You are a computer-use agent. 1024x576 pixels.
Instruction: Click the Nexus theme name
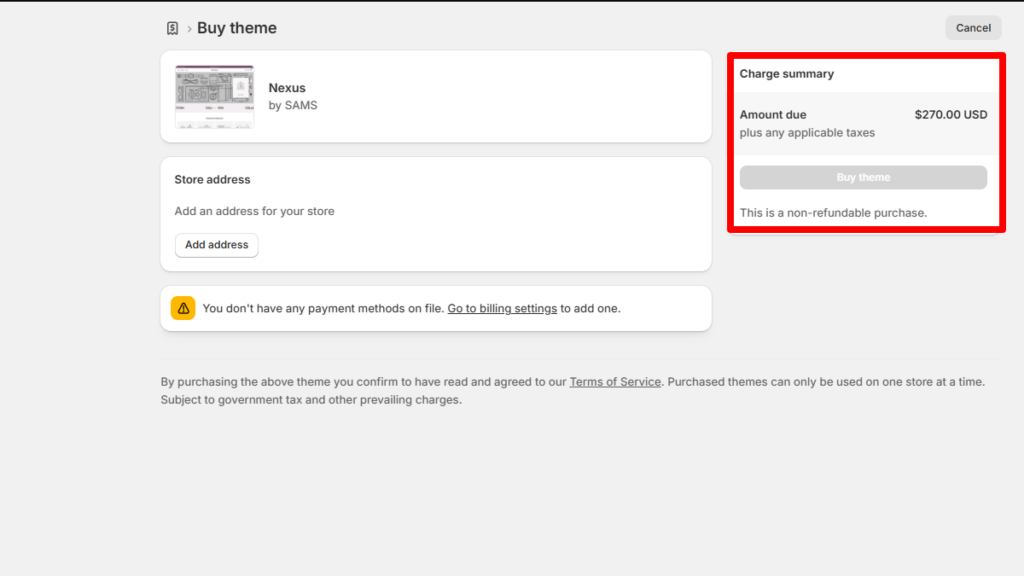(x=287, y=88)
